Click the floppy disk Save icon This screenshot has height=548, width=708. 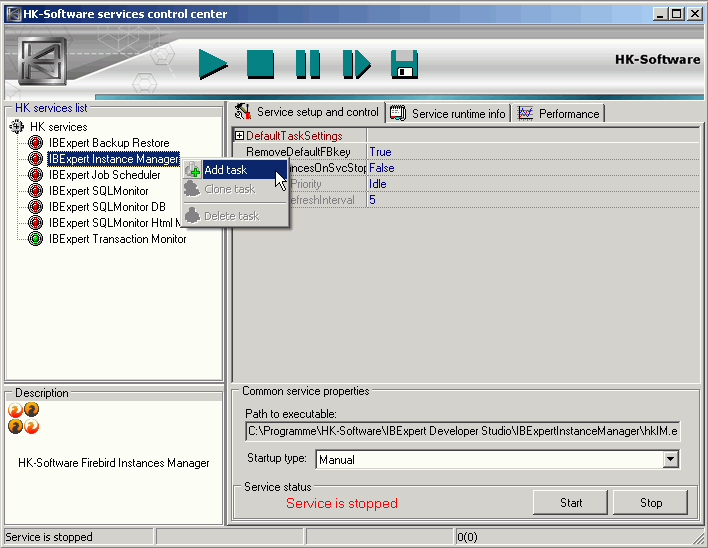(404, 65)
